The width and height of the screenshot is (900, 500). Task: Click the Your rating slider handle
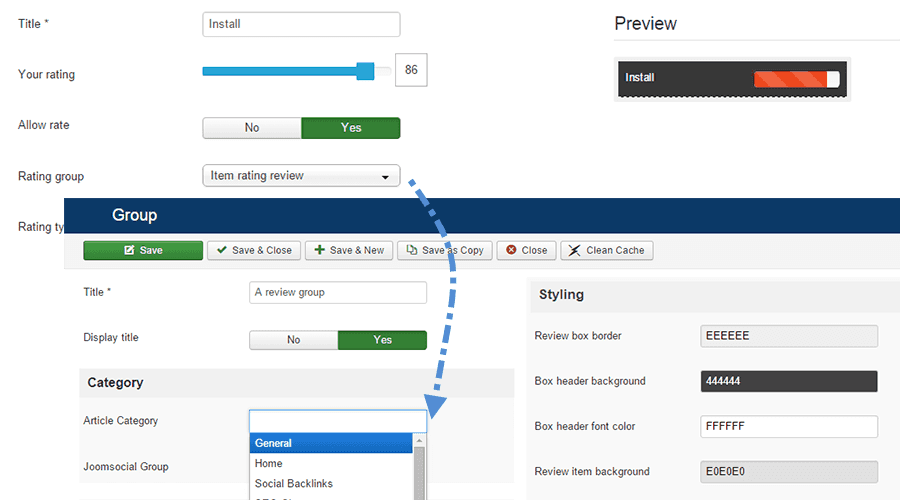coord(365,70)
